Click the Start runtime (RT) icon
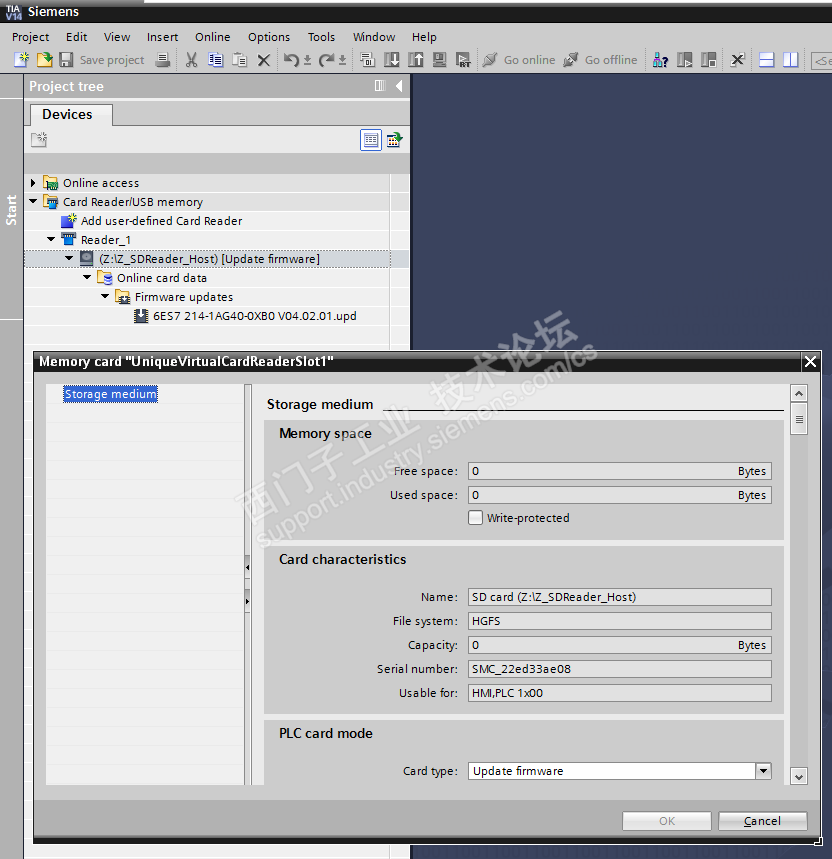The height and width of the screenshot is (859, 832). [463, 60]
